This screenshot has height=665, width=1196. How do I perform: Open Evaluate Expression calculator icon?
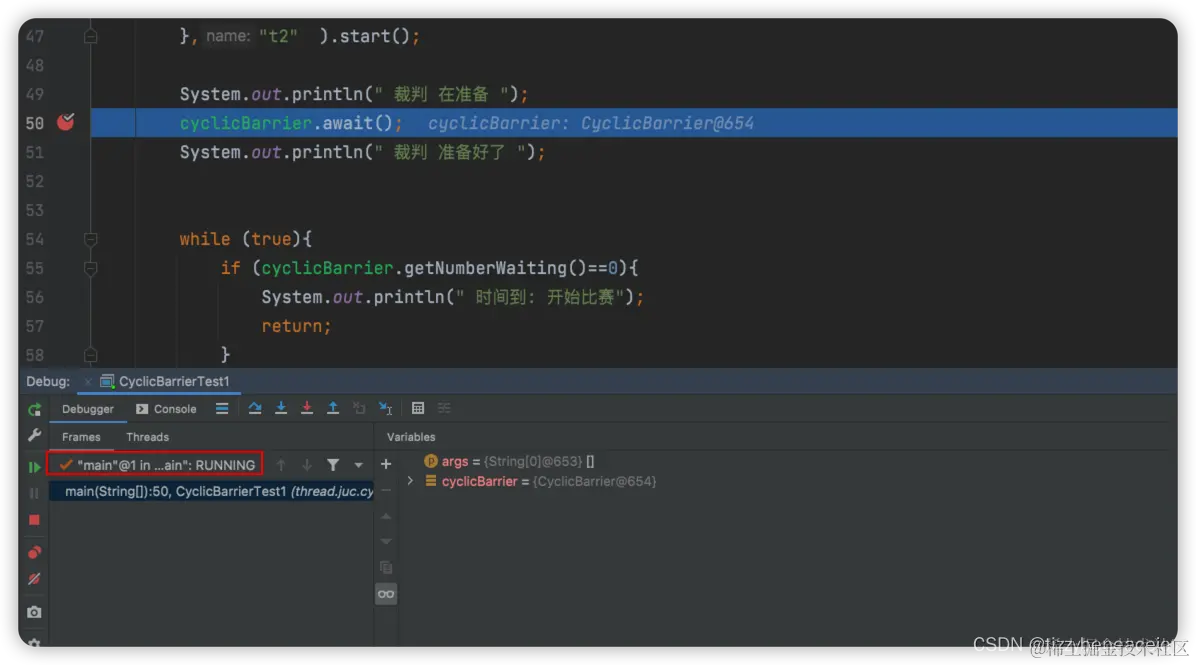418,409
